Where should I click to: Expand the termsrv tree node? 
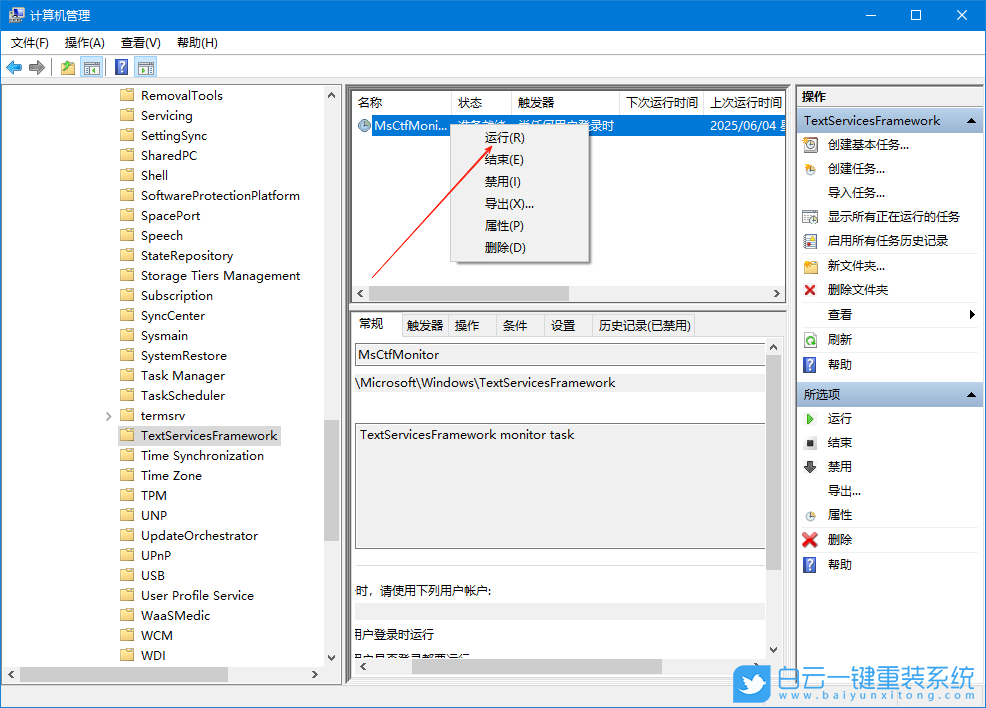[106, 415]
